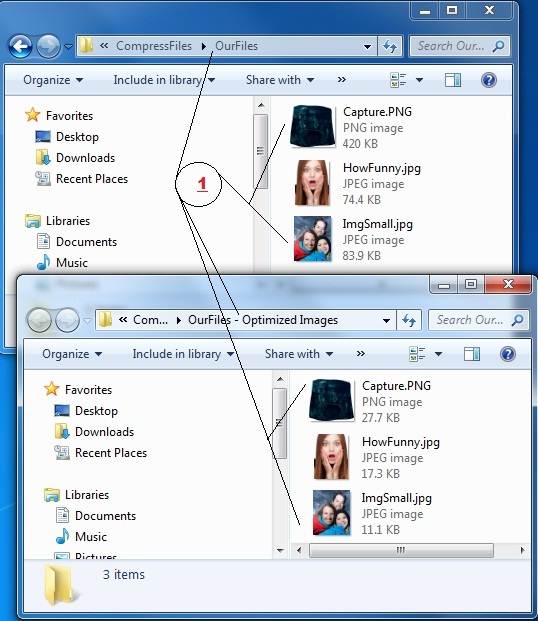Click Capture.PNG file name in OurFiles window
Screen dimensions: 538x621
tap(377, 112)
